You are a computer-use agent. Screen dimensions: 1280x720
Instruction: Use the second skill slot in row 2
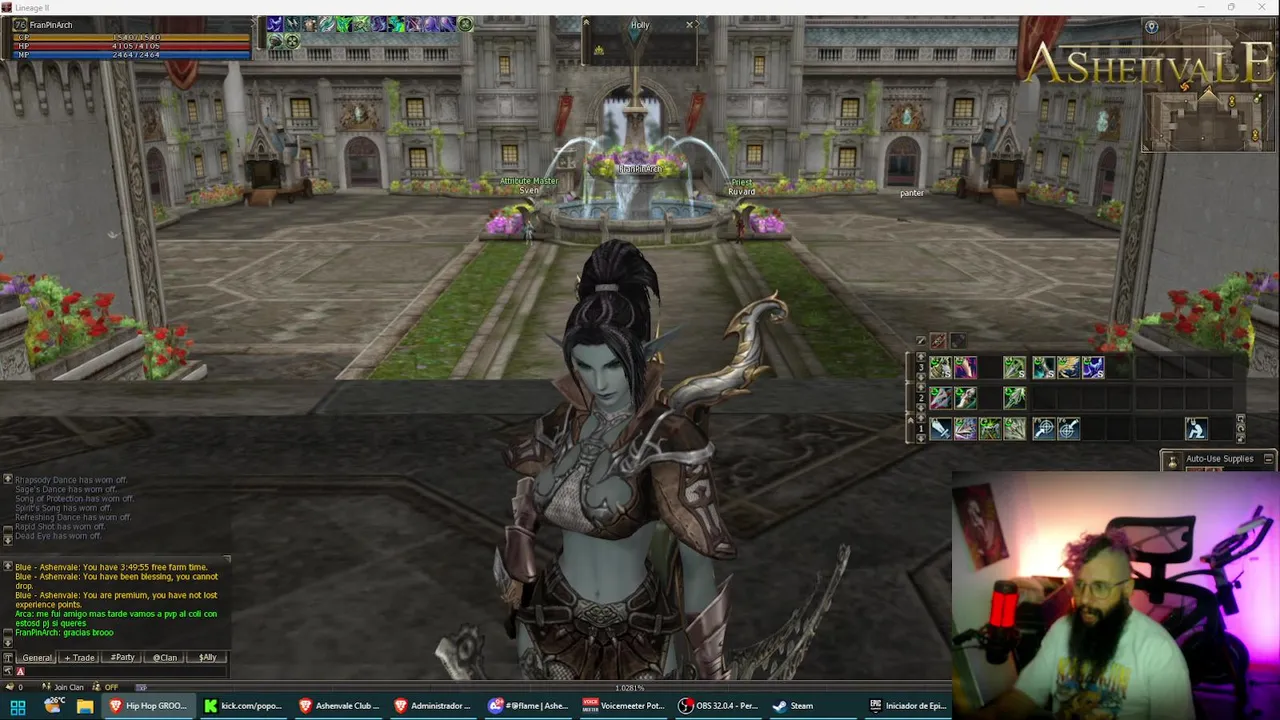point(965,398)
